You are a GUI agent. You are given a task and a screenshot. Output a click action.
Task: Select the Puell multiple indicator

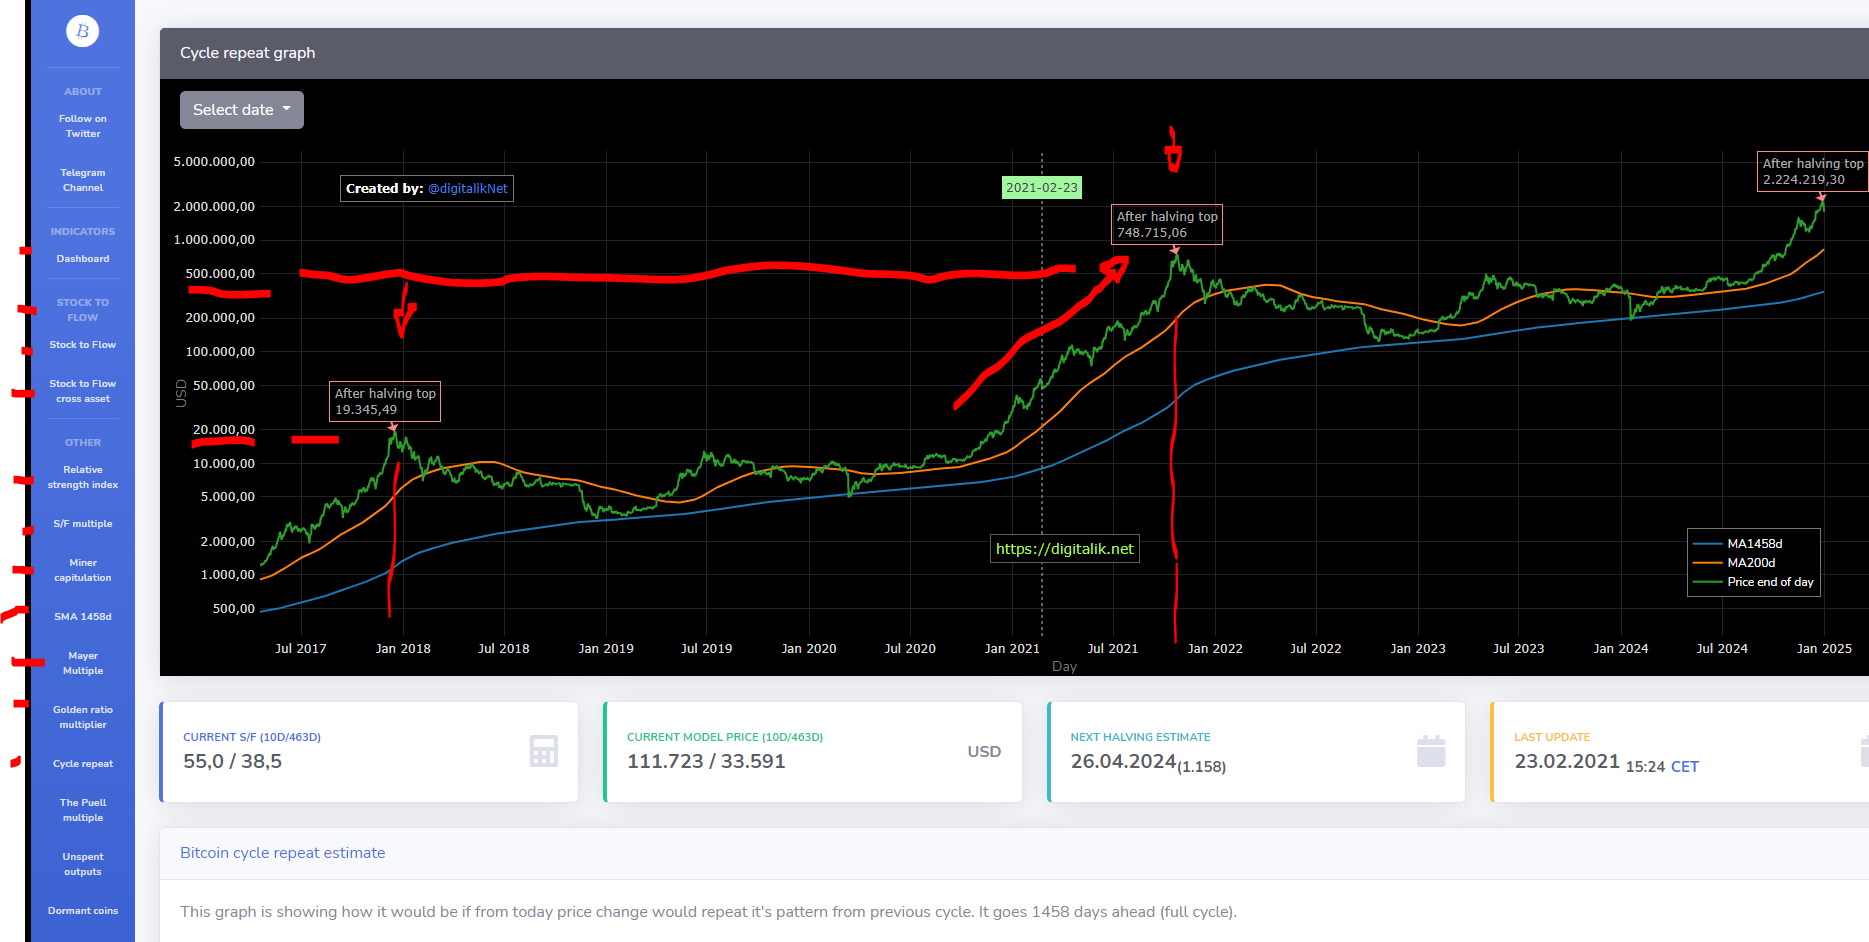click(82, 810)
